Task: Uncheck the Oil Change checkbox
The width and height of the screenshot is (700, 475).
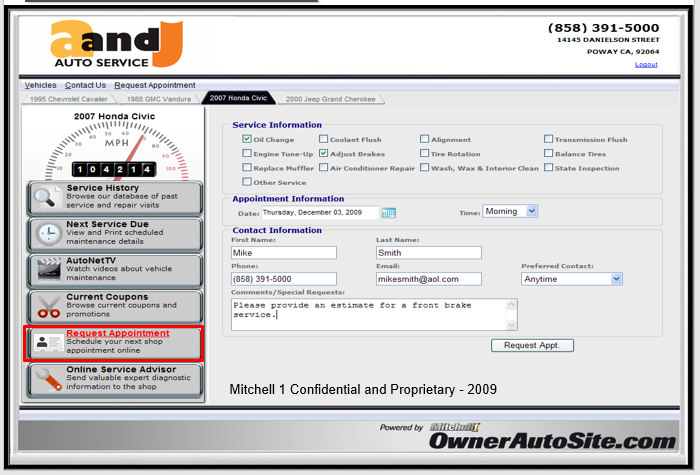Action: point(247,140)
